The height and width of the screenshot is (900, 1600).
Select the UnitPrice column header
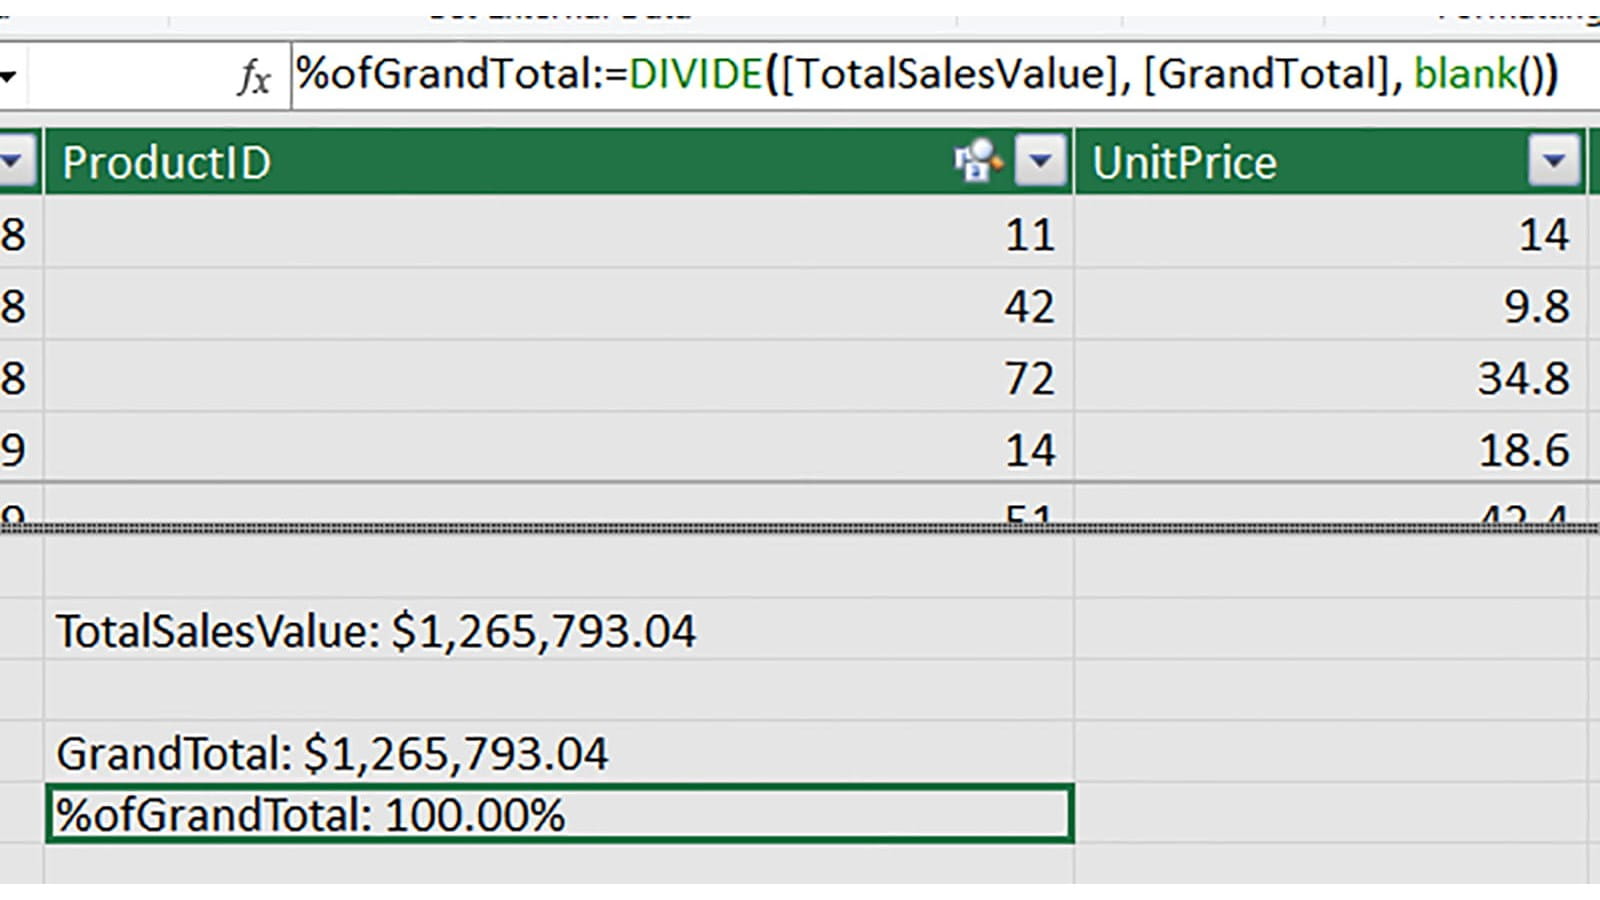(x=1300, y=162)
